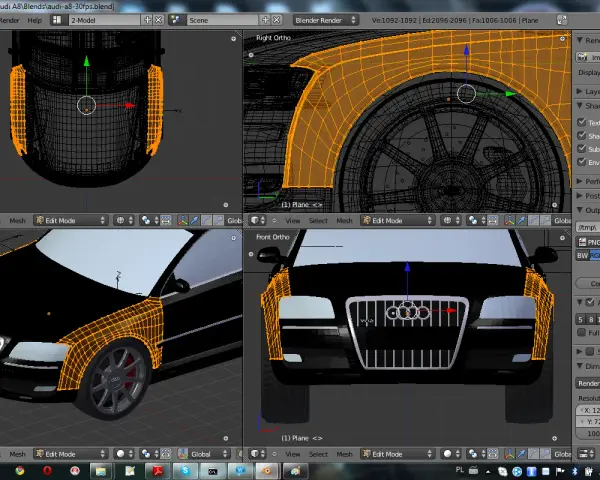Toggle 3D manipulator in perspective viewport header

pyautogui.click(x=183, y=454)
